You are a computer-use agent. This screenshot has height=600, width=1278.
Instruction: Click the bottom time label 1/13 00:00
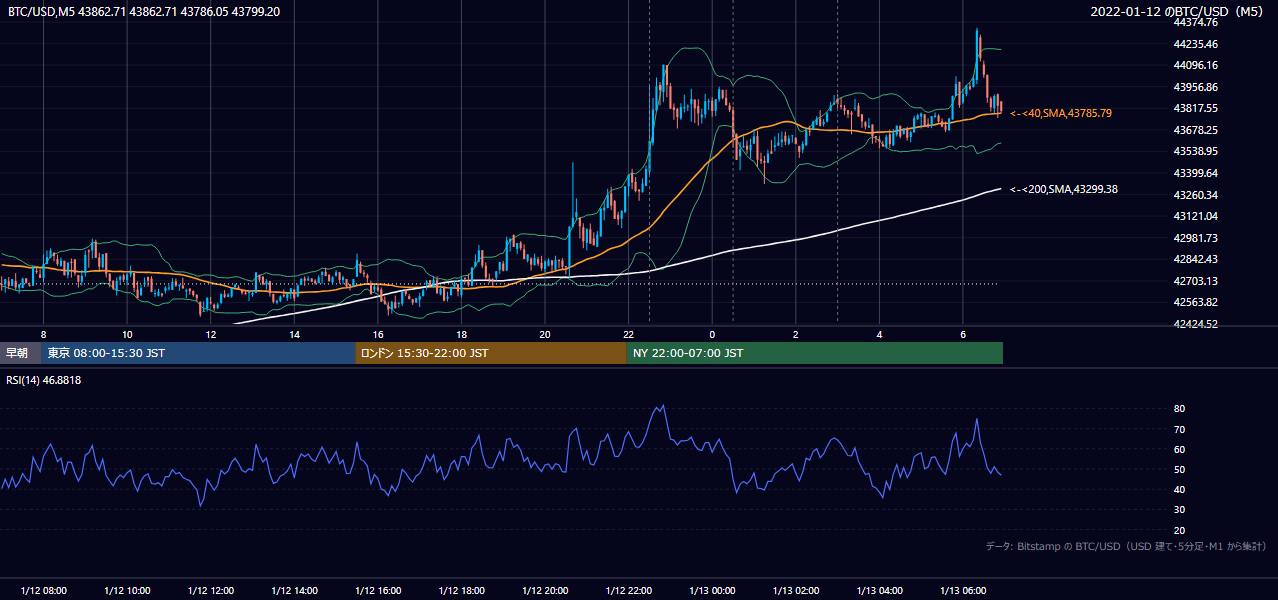712,590
